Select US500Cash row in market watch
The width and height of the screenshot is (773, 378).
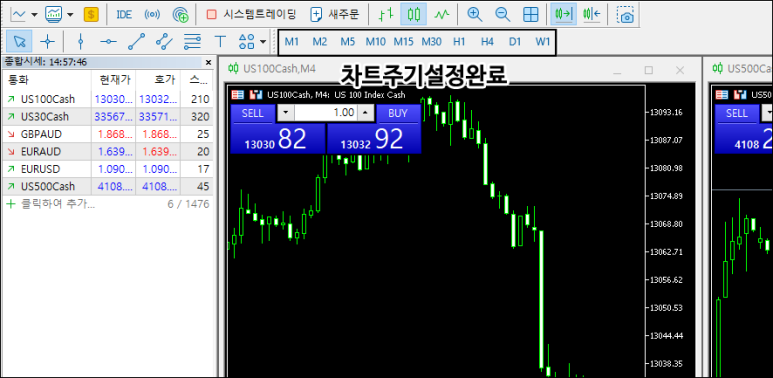point(107,186)
